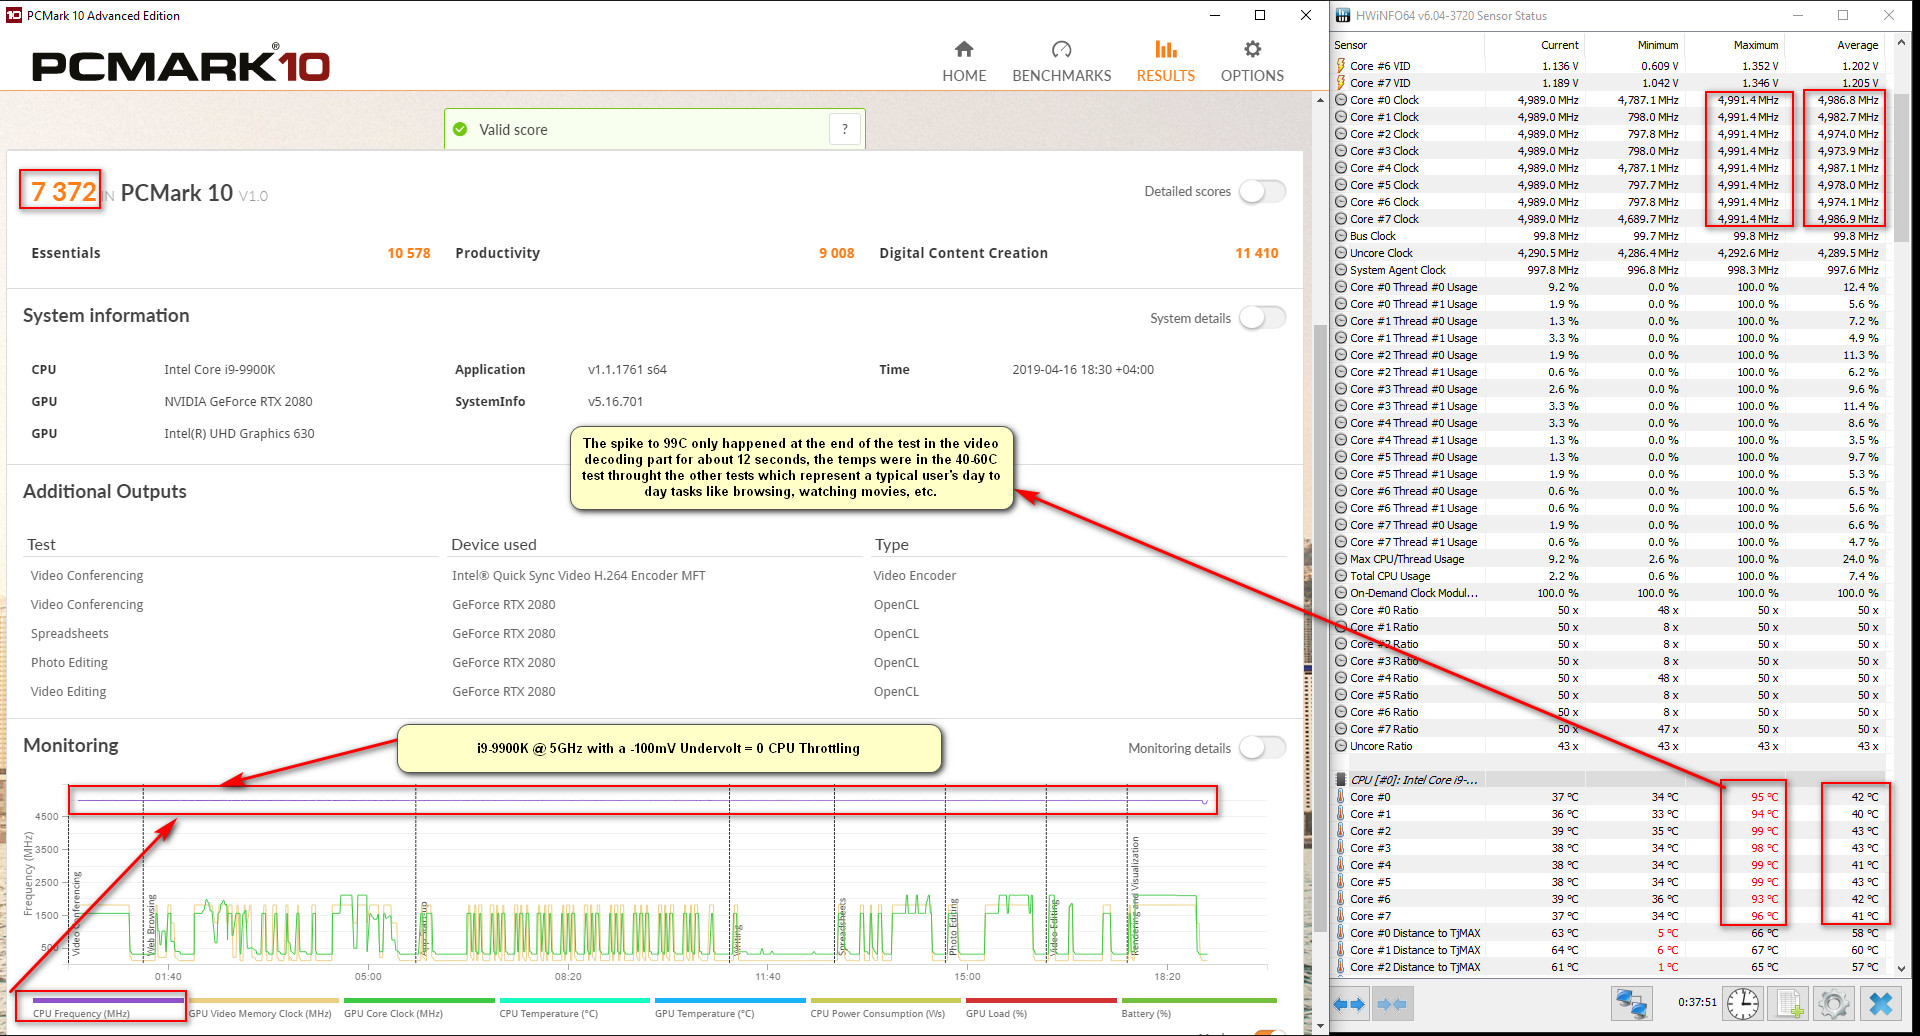Click clock icon beside On-Demand Clock Modul row
This screenshot has width=1920, height=1036.
1341,593
